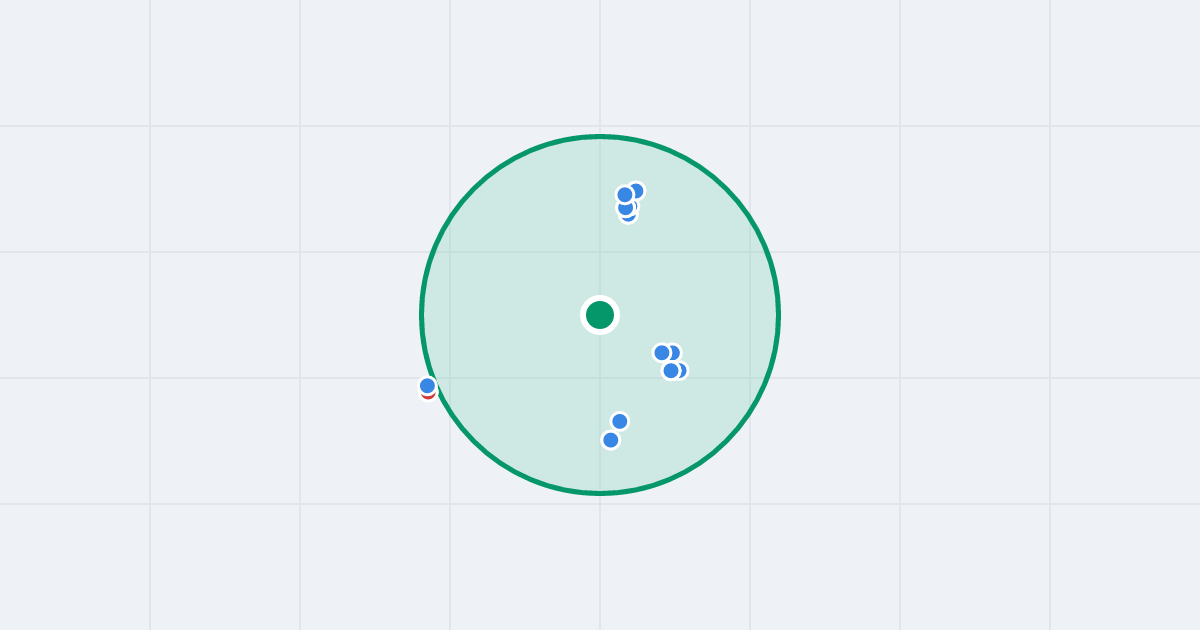Select the middle marker of the upper cluster

click(626, 207)
